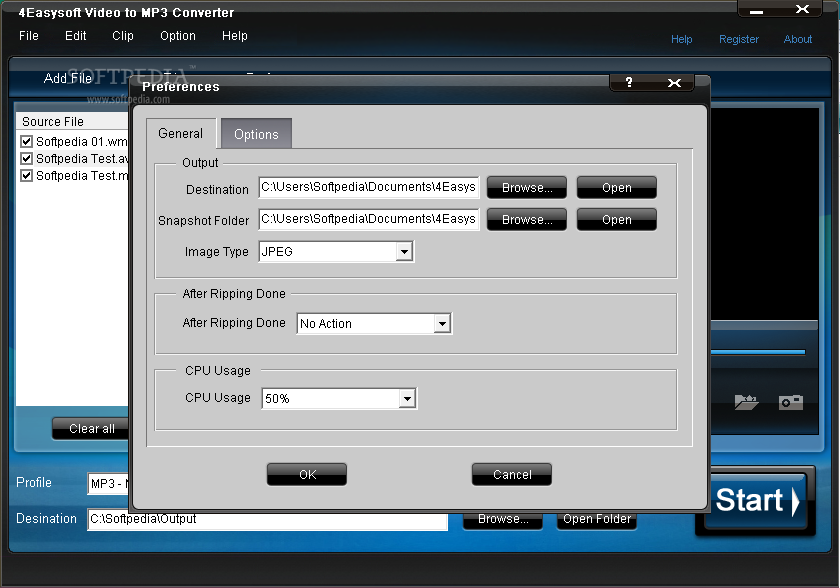The height and width of the screenshot is (588, 840).
Task: Click the Destination path input field
Action: coord(369,187)
